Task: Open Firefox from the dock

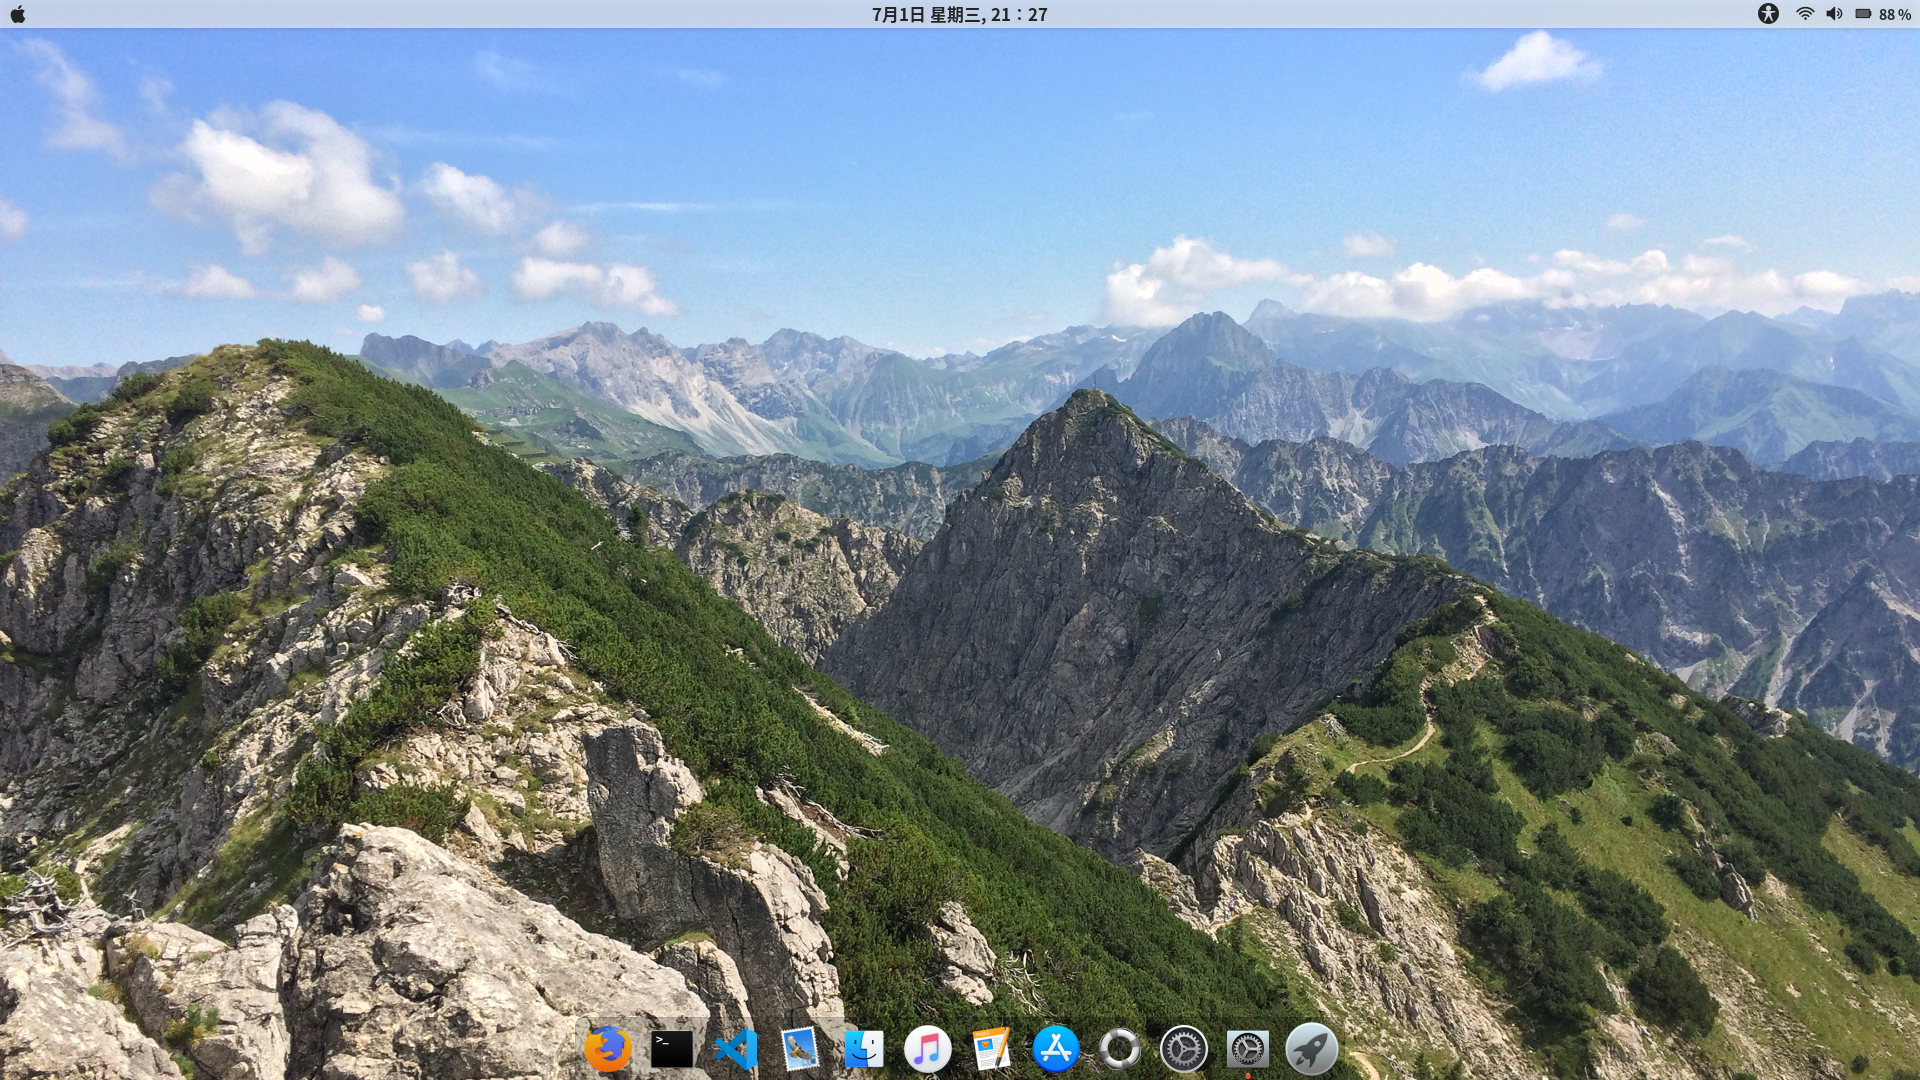Action: [608, 1048]
